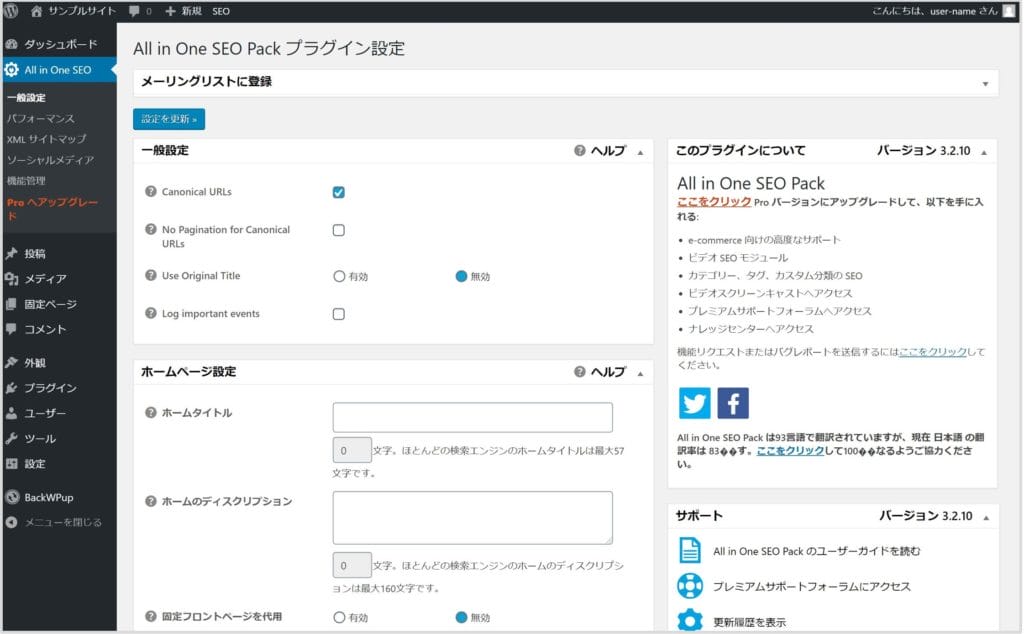Check No Pagination for Canonical URLs
Viewport: 1024px width, 634px height.
pos(338,230)
